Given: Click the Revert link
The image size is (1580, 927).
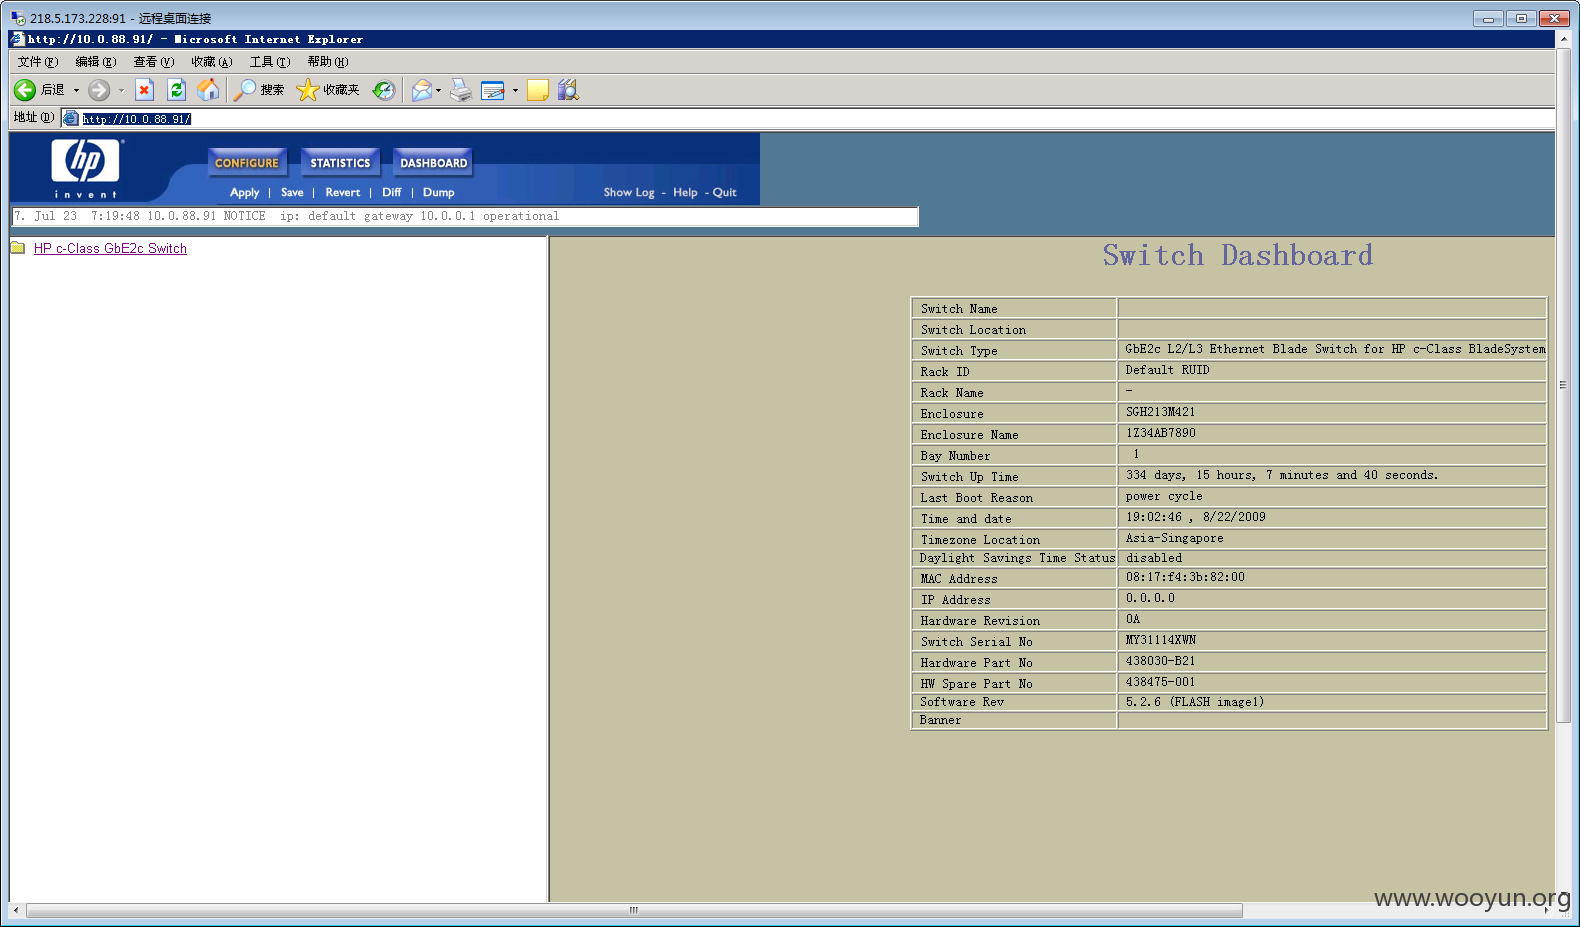Looking at the screenshot, I should click(x=343, y=192).
